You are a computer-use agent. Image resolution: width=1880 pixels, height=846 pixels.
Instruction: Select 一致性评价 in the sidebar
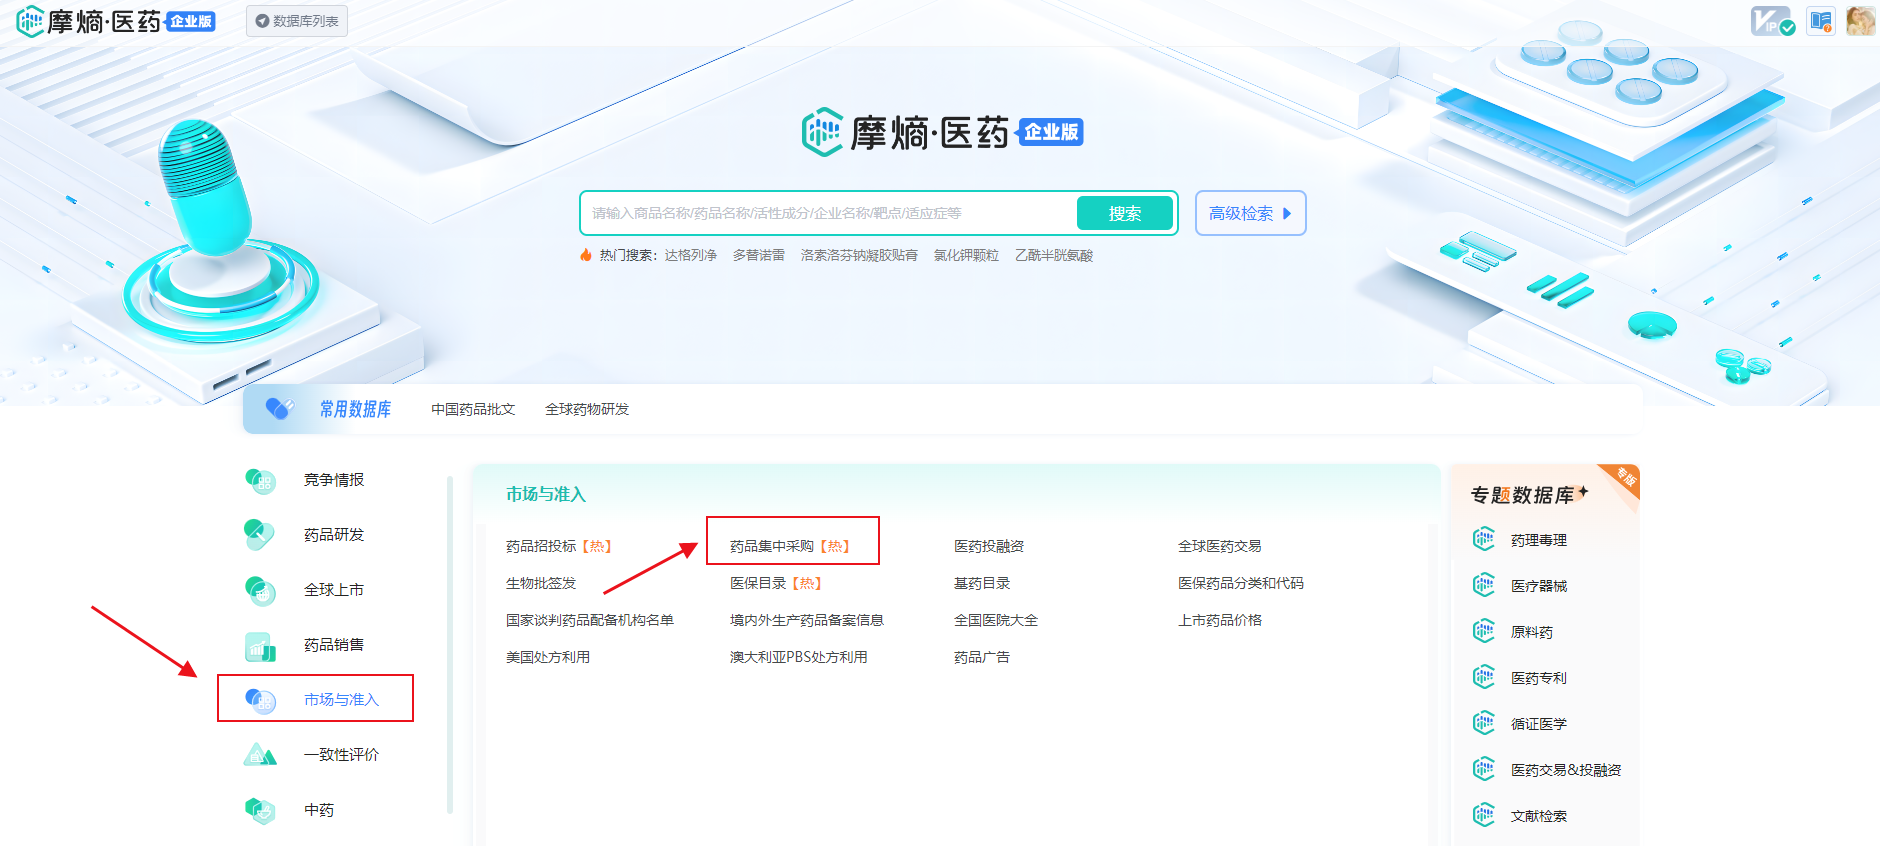coord(341,755)
